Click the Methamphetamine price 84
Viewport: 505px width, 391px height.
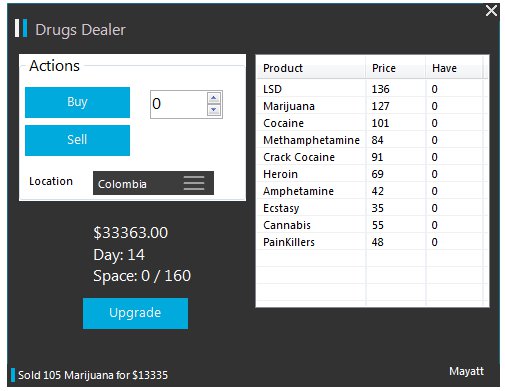coord(377,140)
